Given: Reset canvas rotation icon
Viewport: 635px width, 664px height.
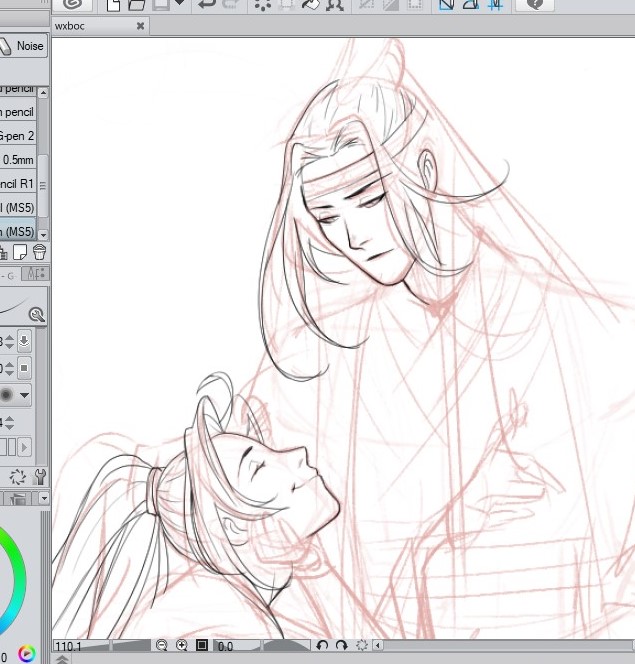Looking at the screenshot, I should click(362, 645).
